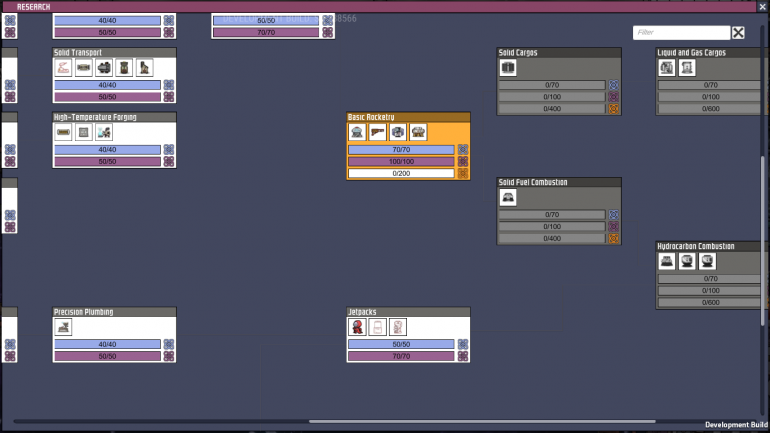Click the glass forge icon in High-Temperature Forging
This screenshot has height=433, width=770.
[x=104, y=132]
